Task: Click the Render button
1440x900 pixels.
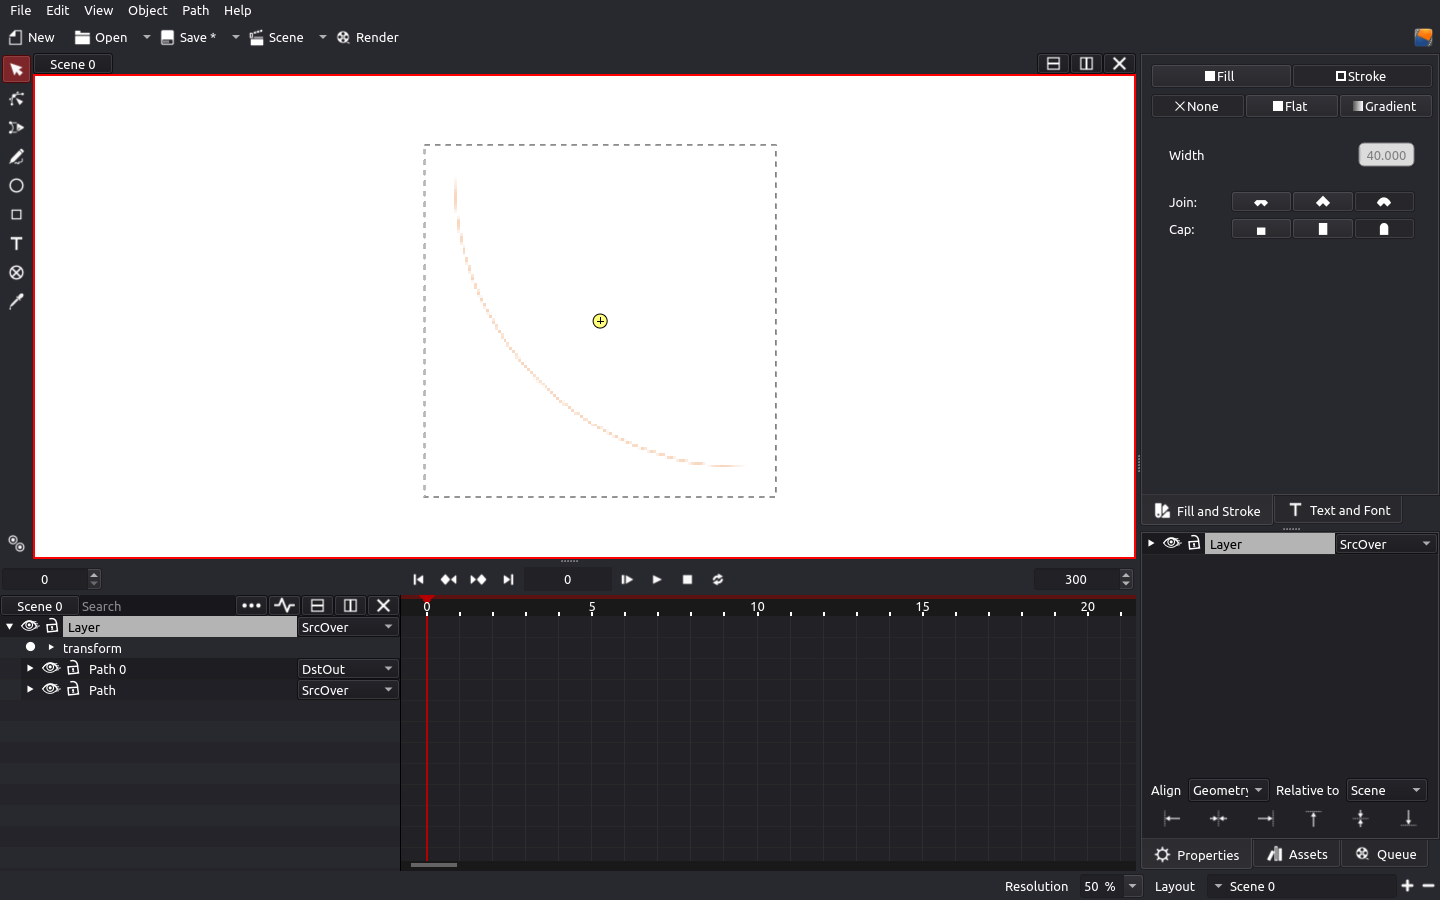Action: point(367,37)
